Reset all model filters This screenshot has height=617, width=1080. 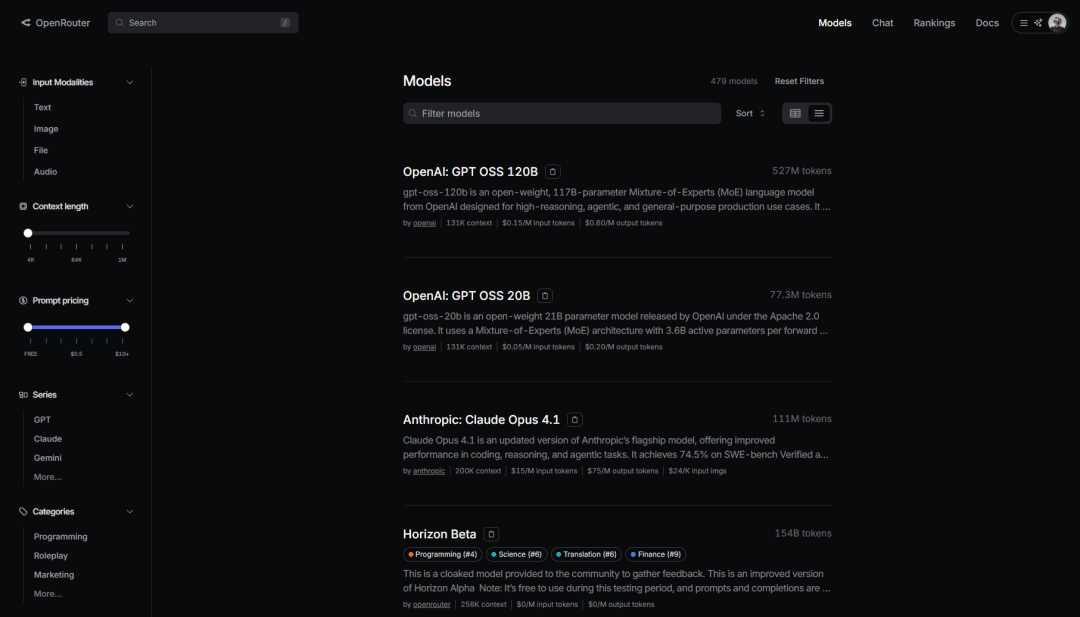pyautogui.click(x=799, y=81)
